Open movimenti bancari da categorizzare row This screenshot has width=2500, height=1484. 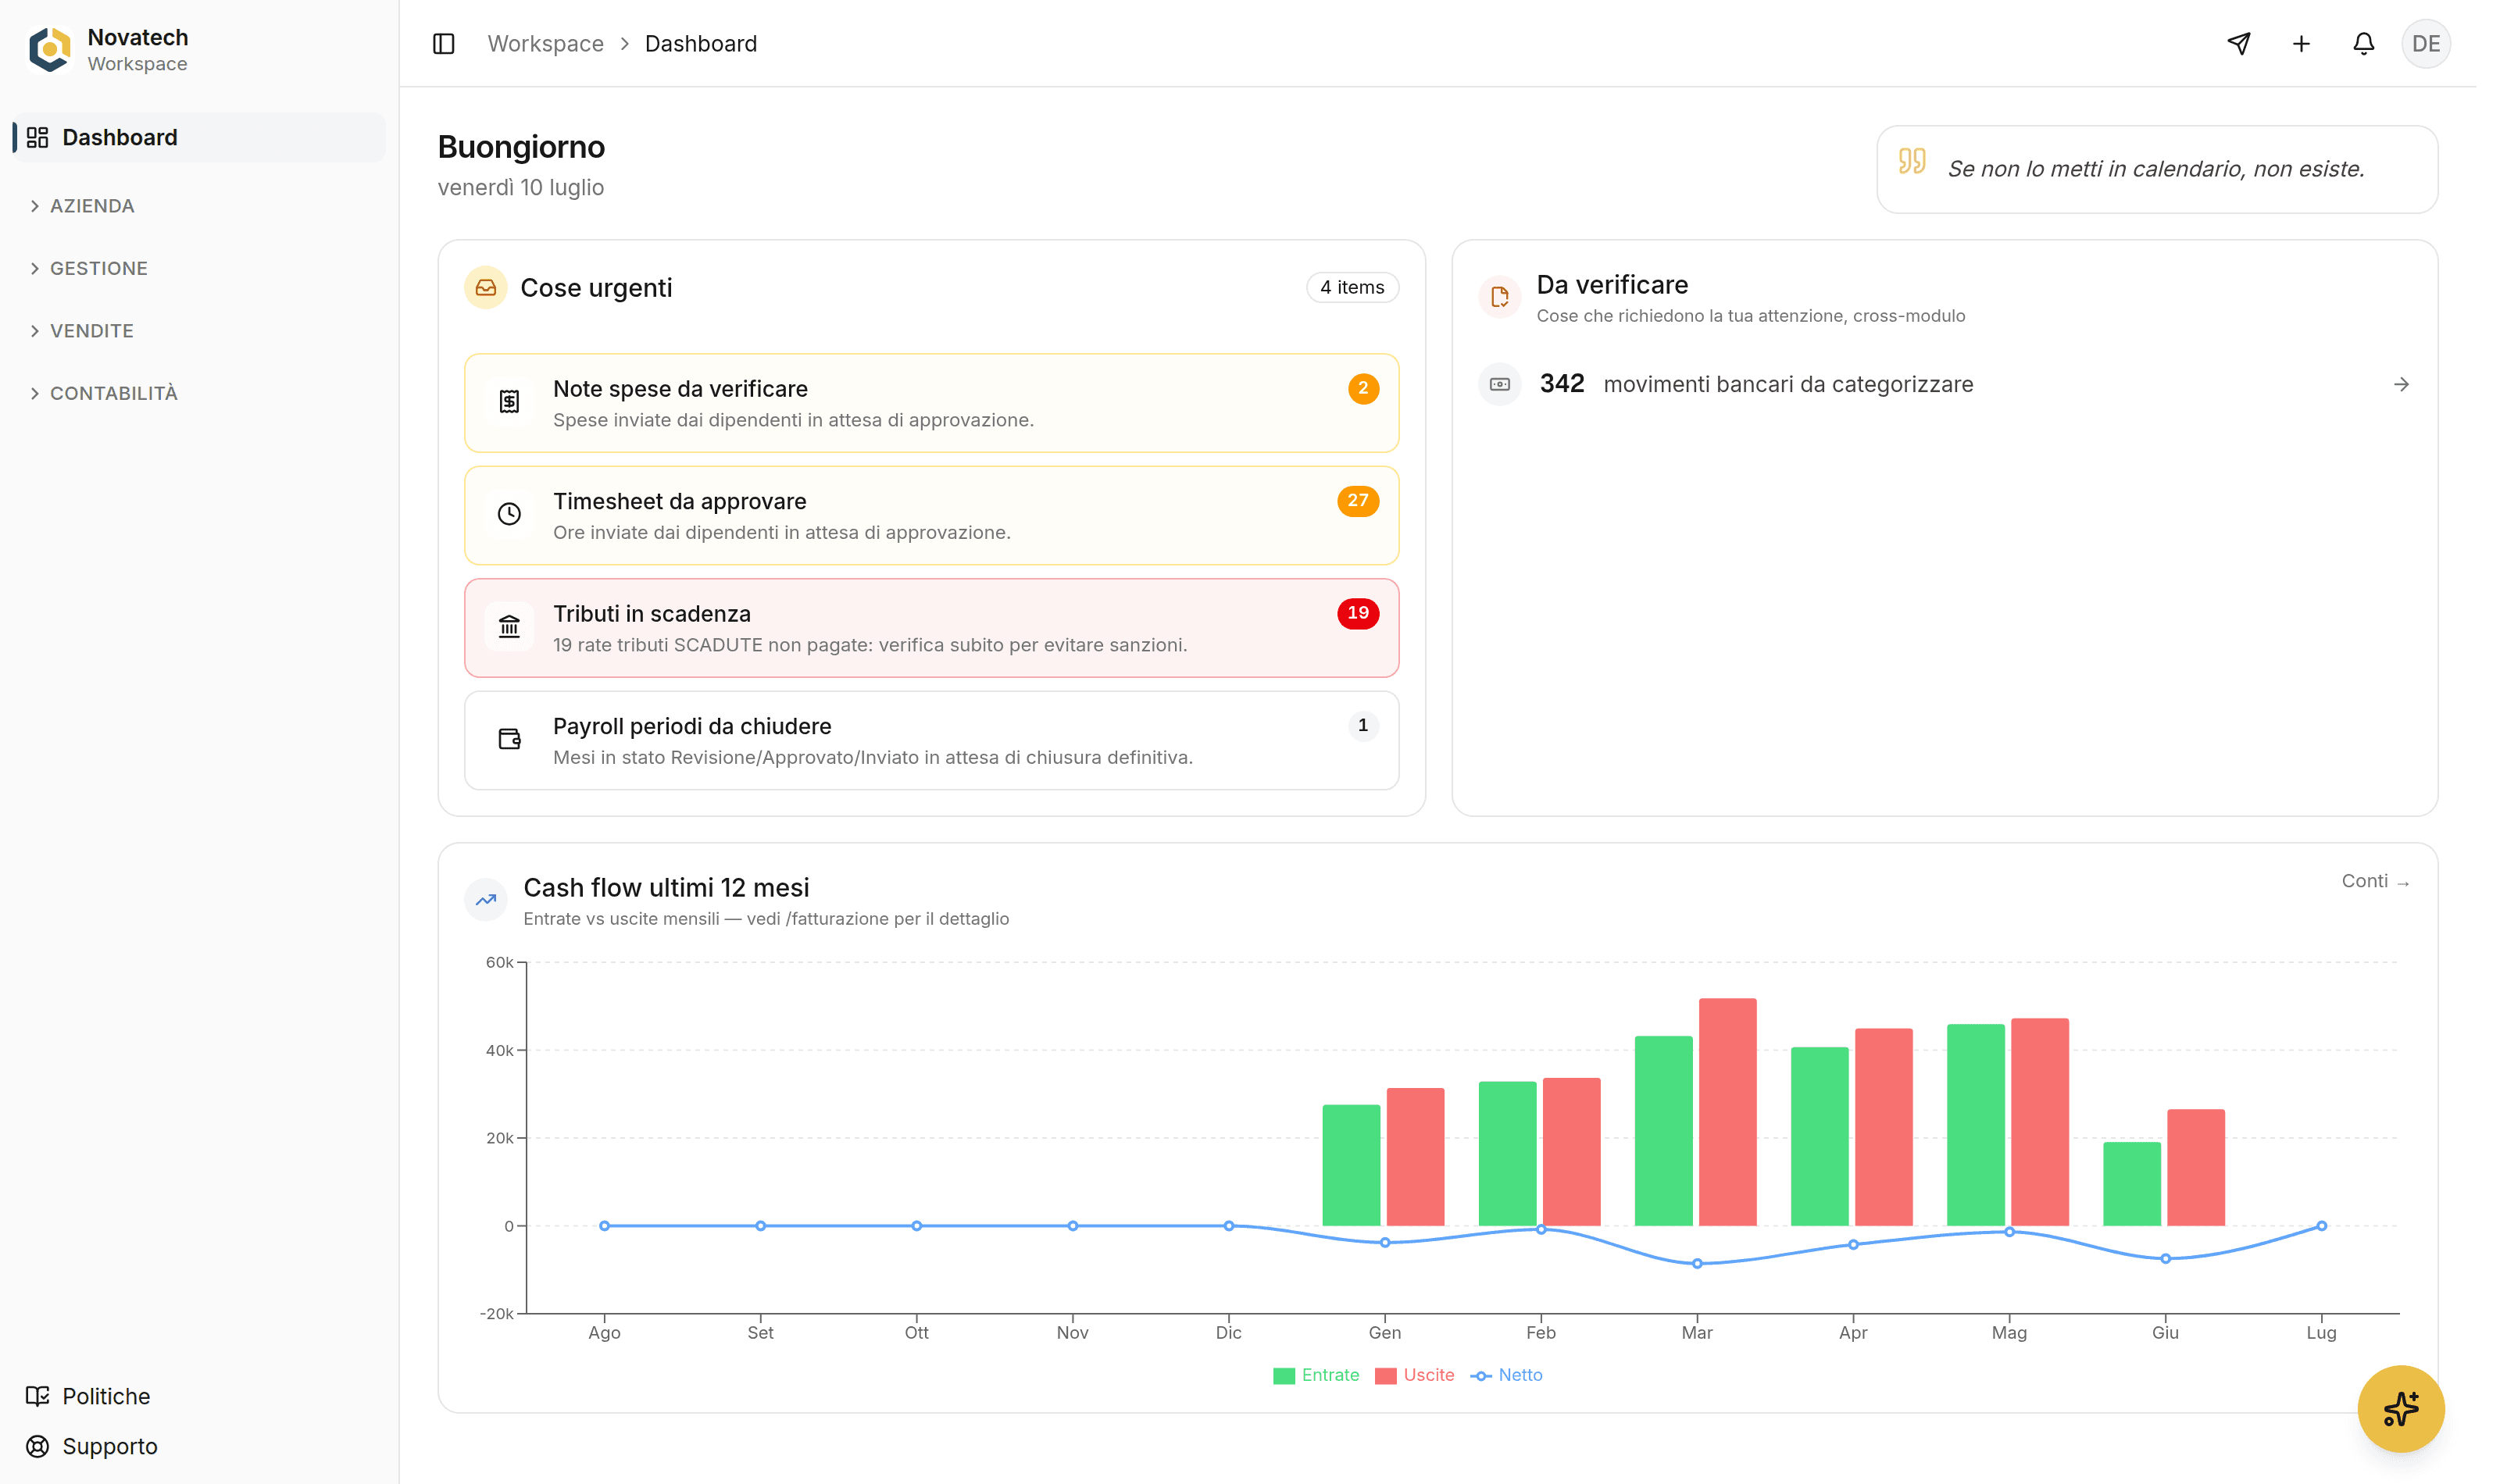(x=1945, y=384)
